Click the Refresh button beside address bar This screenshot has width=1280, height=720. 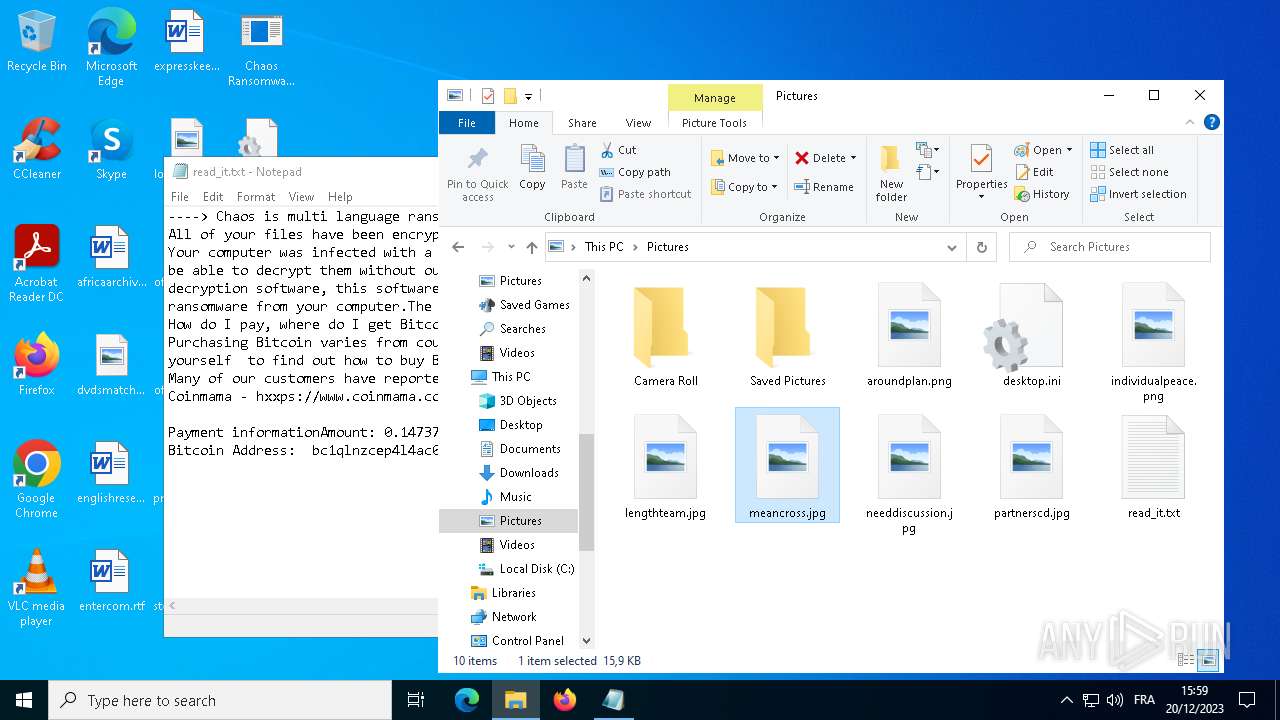point(981,247)
